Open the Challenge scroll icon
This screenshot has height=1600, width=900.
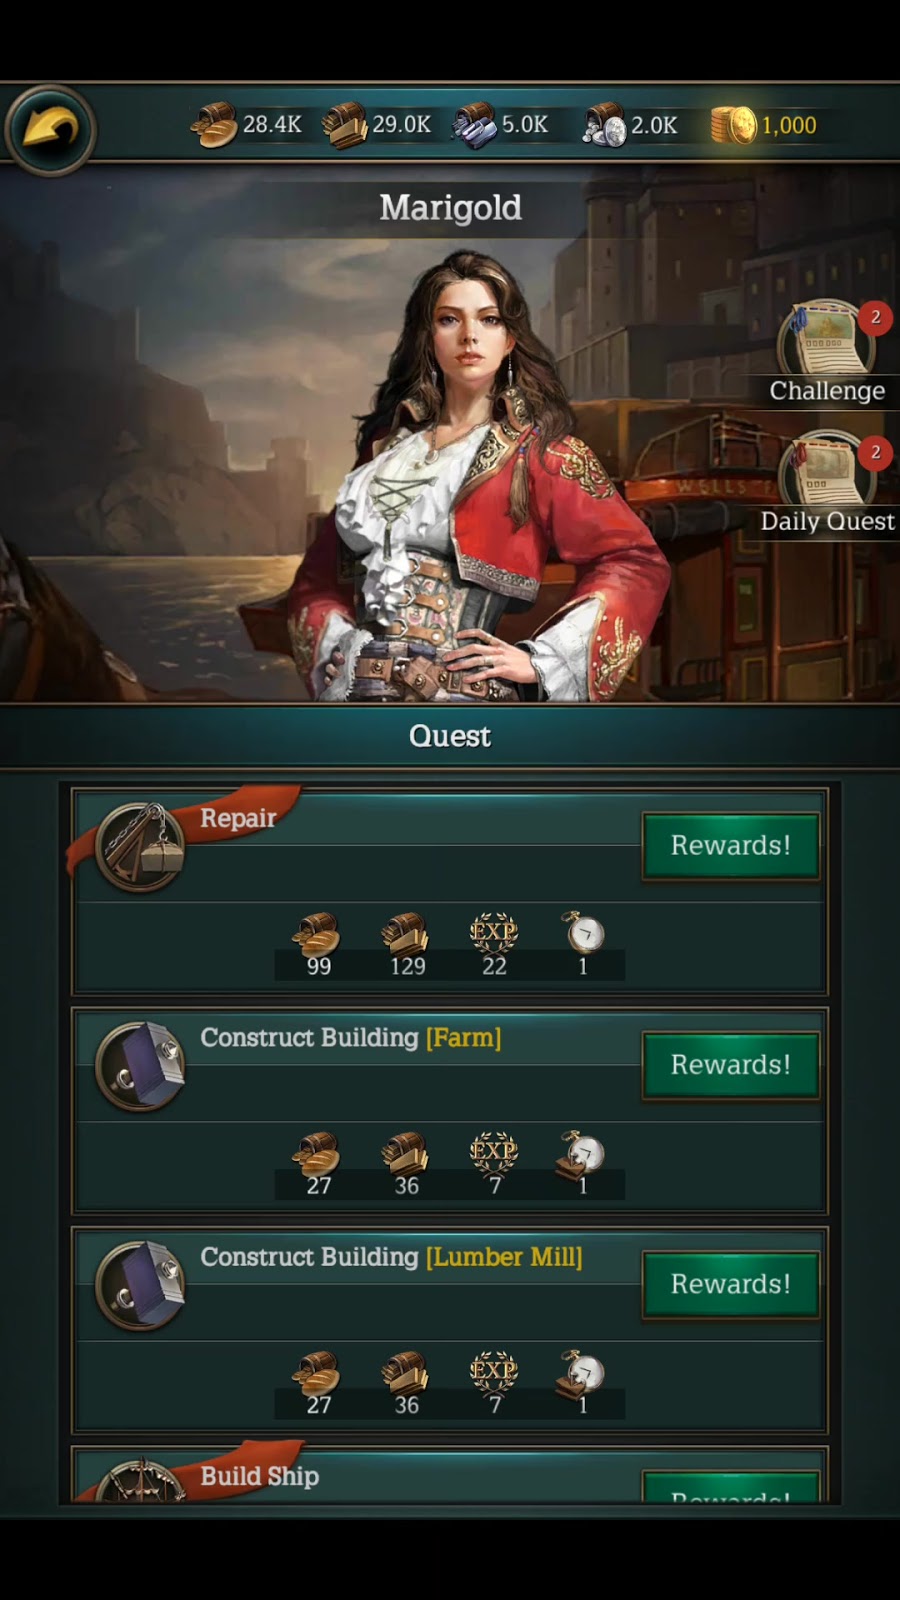(826, 340)
